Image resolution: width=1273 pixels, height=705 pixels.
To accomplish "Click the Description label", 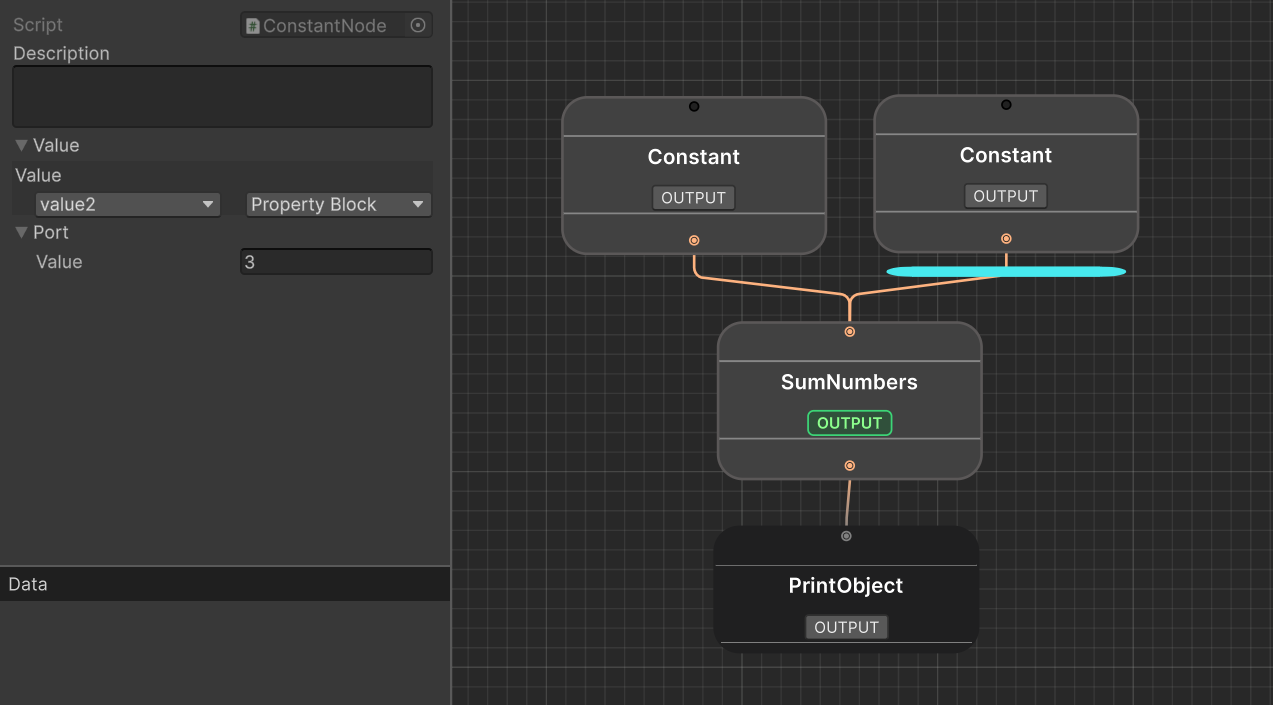I will (x=61, y=53).
